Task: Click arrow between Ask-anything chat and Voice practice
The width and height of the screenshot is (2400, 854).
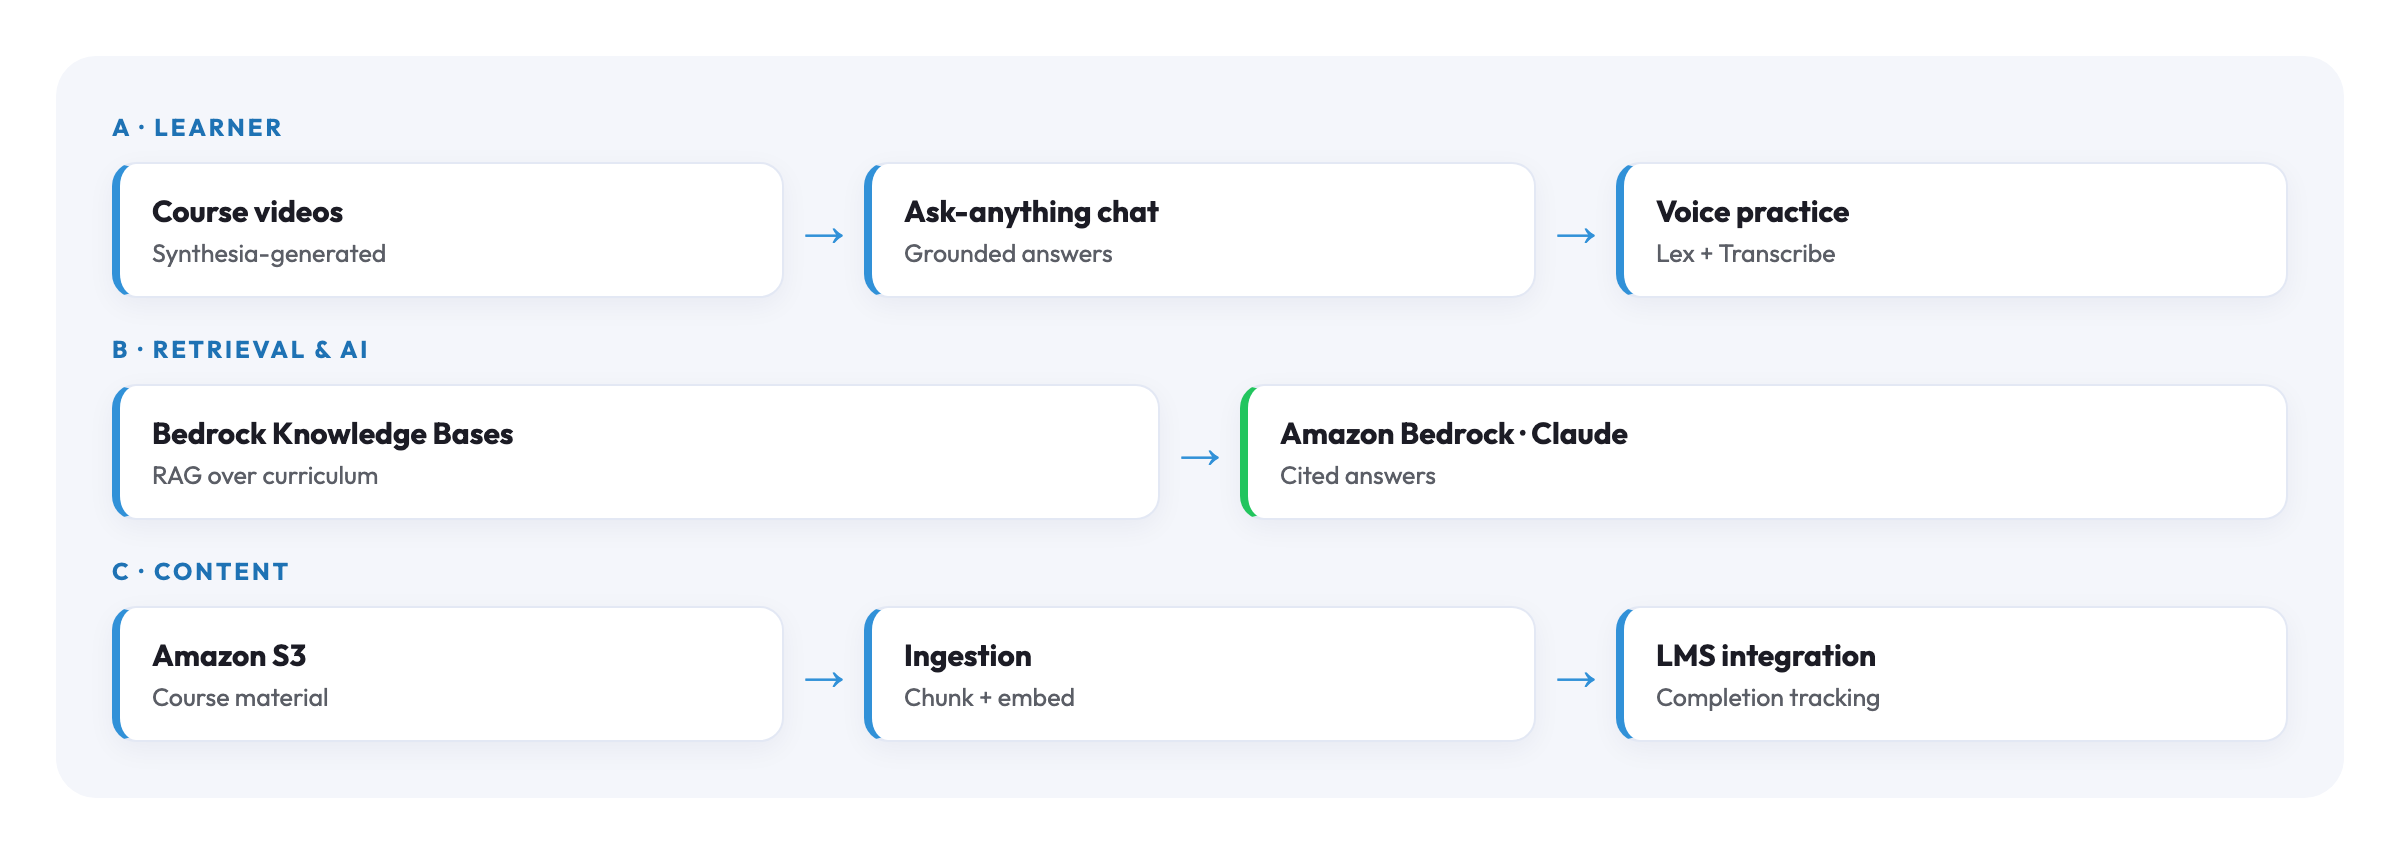Action: coord(1576,236)
